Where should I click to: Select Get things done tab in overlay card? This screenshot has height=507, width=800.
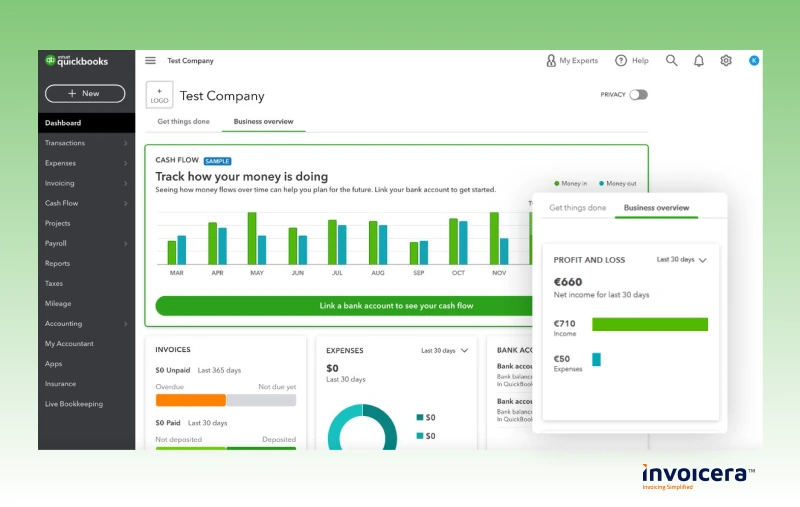578,208
